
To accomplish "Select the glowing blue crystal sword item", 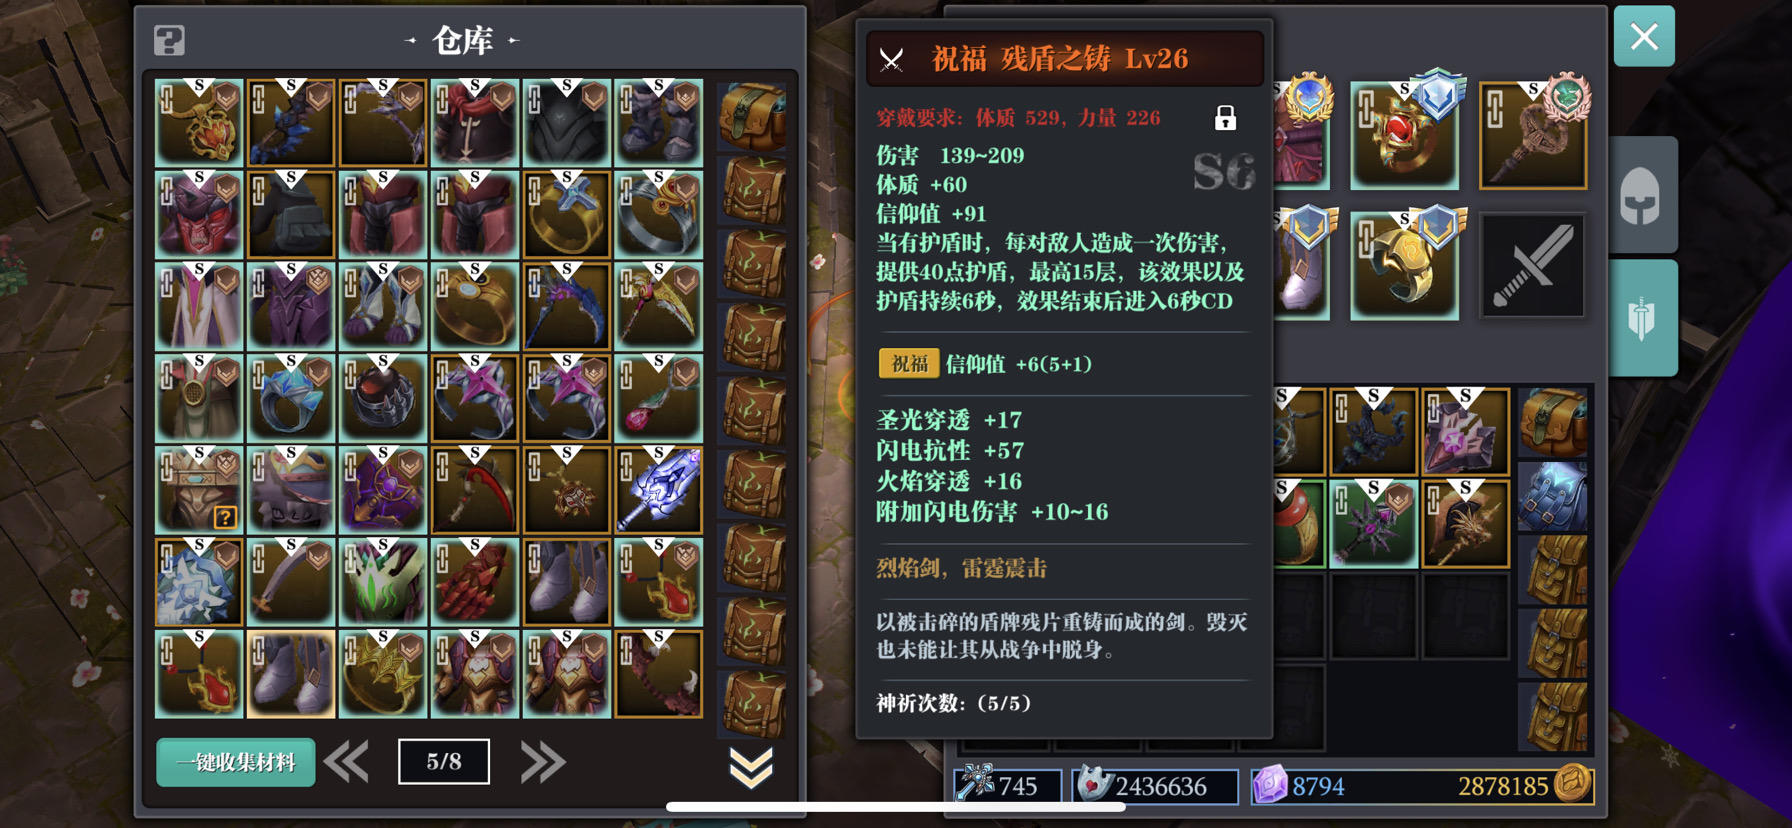I will 658,490.
